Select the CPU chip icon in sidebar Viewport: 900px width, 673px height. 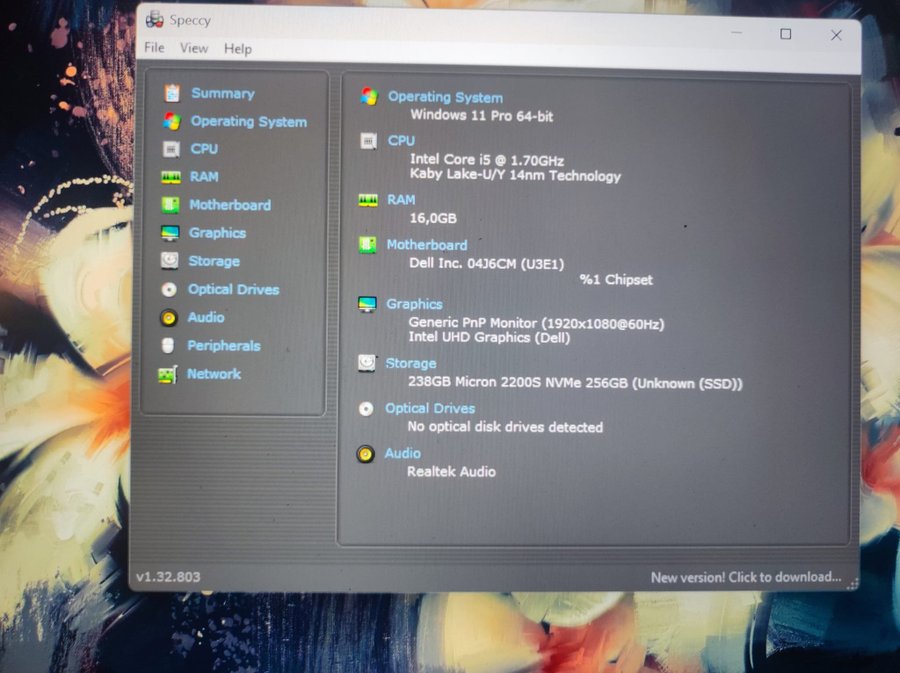171,149
